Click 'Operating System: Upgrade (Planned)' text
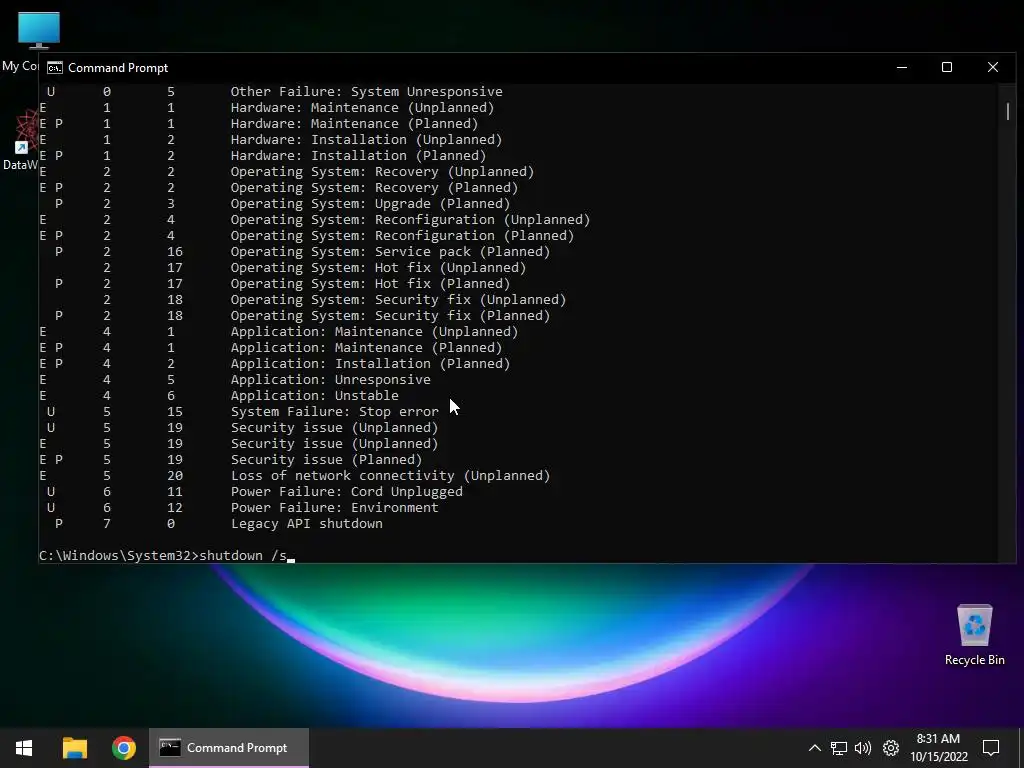 370,204
